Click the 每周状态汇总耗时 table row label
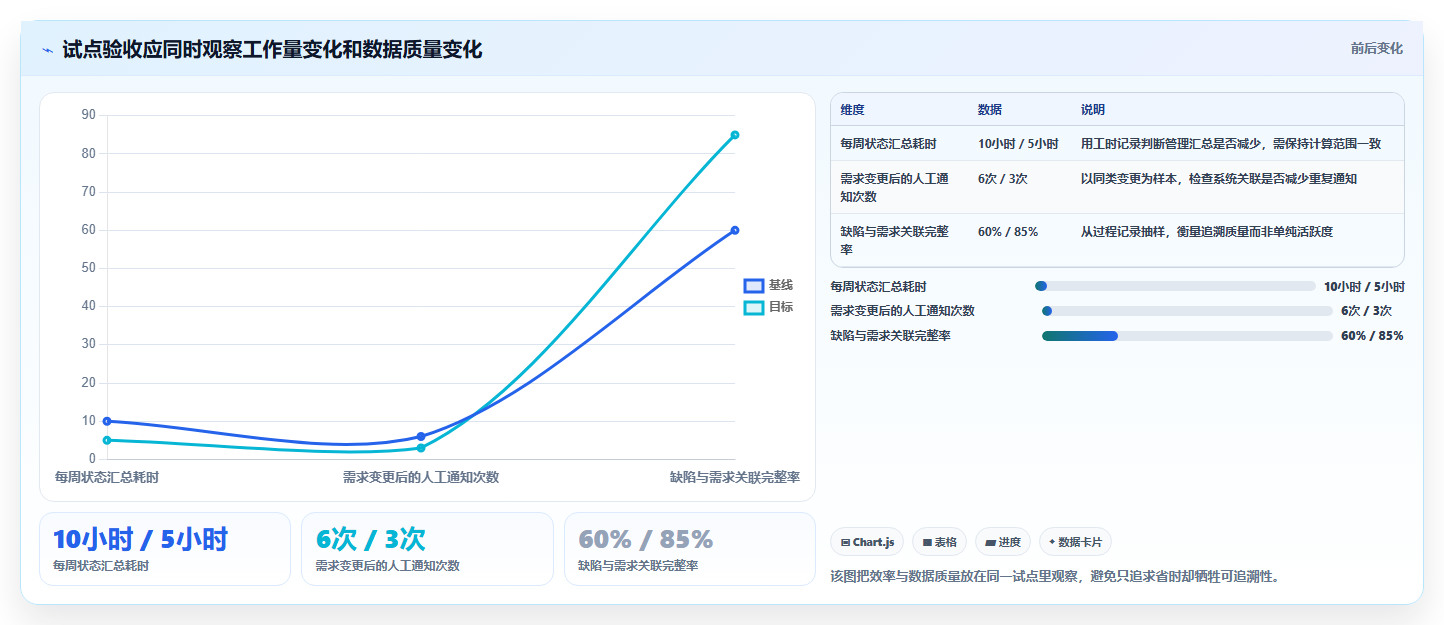Screen dimensions: 1444x625 click(x=888, y=144)
